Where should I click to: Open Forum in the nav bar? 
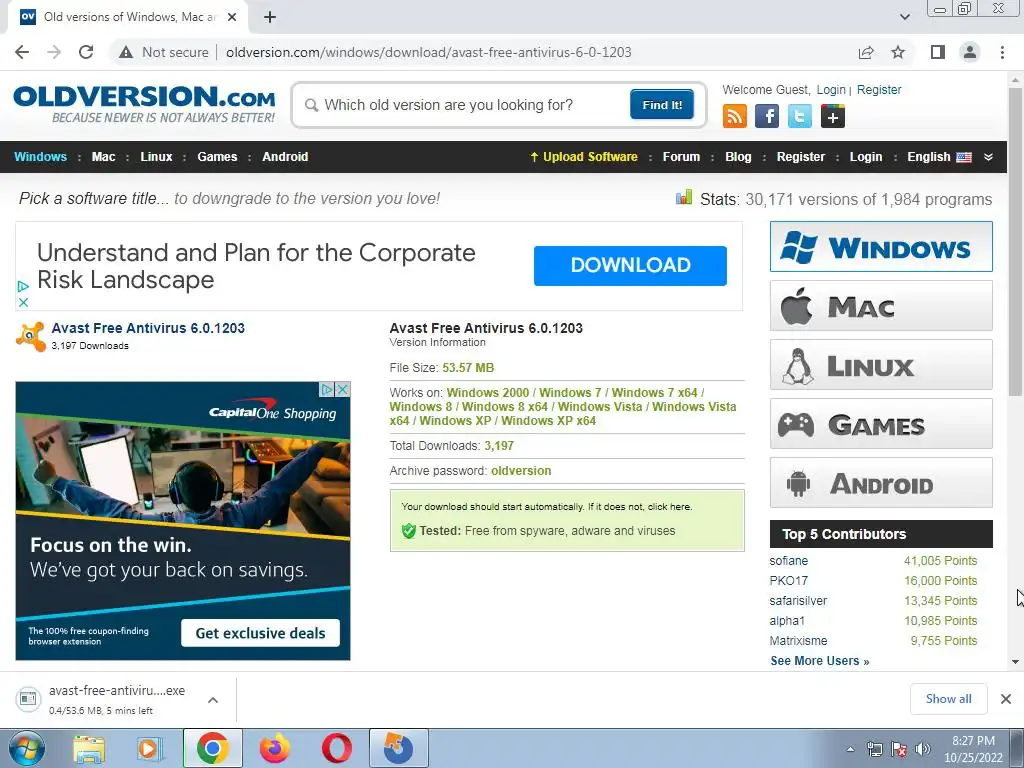pyautogui.click(x=681, y=157)
